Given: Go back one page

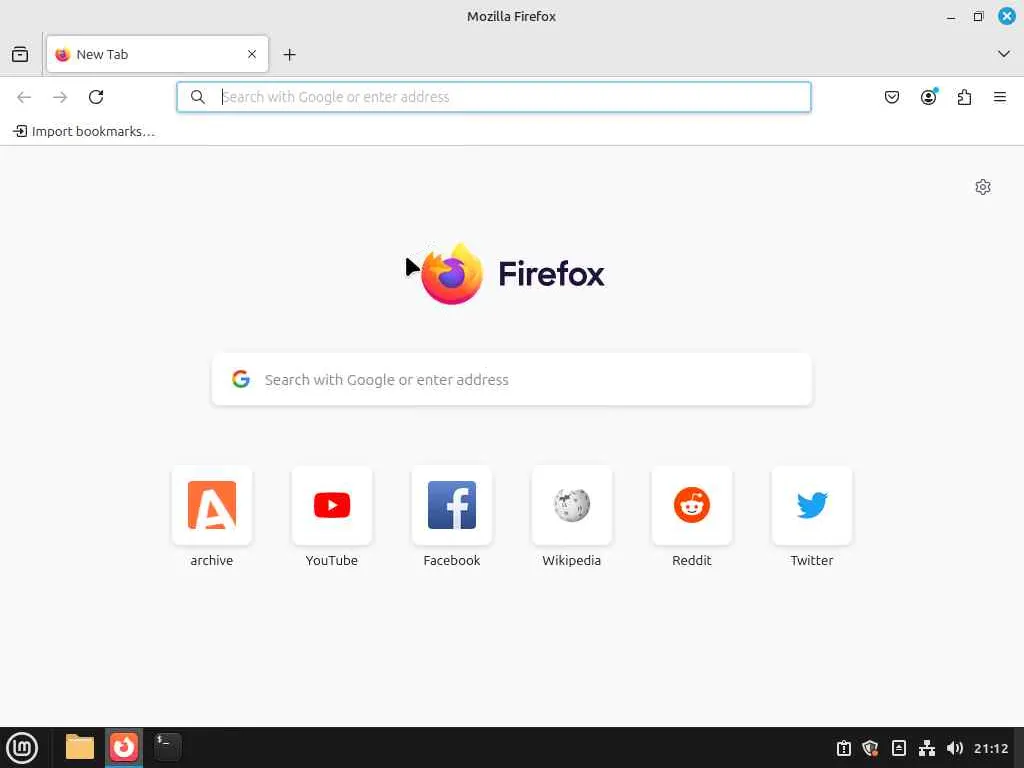Looking at the screenshot, I should (x=24, y=97).
